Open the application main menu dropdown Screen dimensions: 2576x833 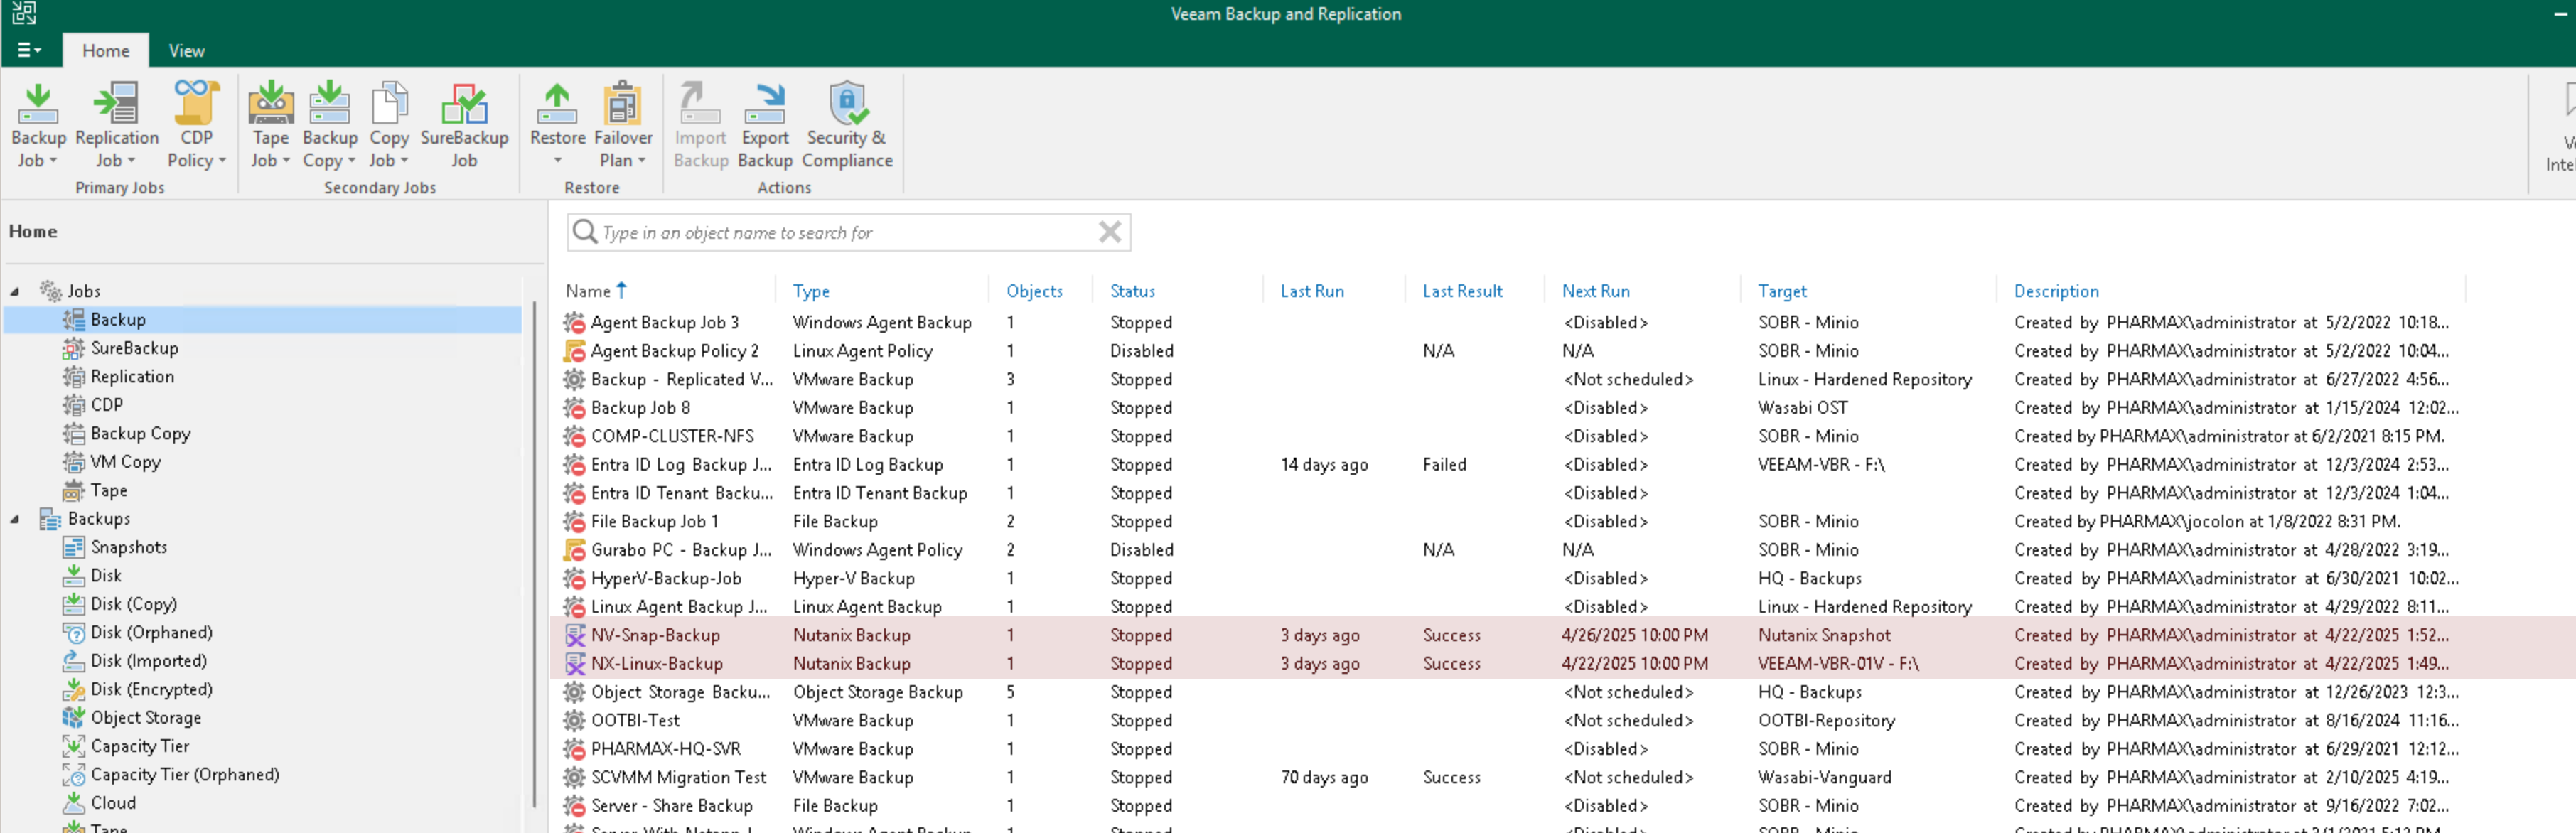29,50
